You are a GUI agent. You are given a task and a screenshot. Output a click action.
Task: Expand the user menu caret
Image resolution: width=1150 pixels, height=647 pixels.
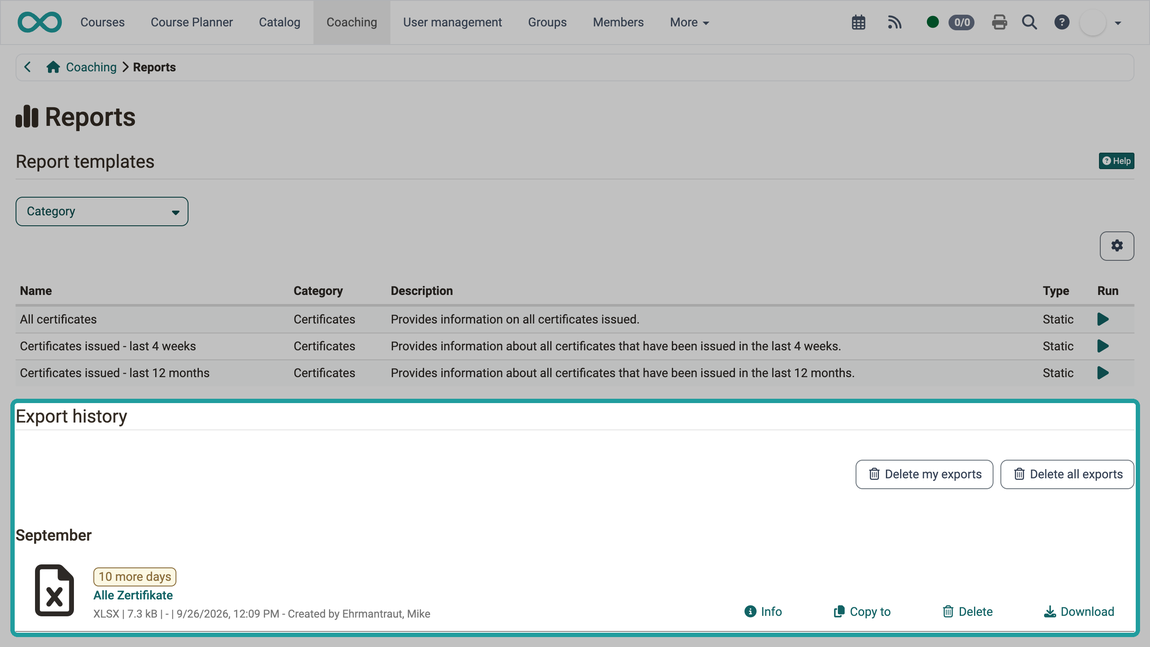[1118, 23]
